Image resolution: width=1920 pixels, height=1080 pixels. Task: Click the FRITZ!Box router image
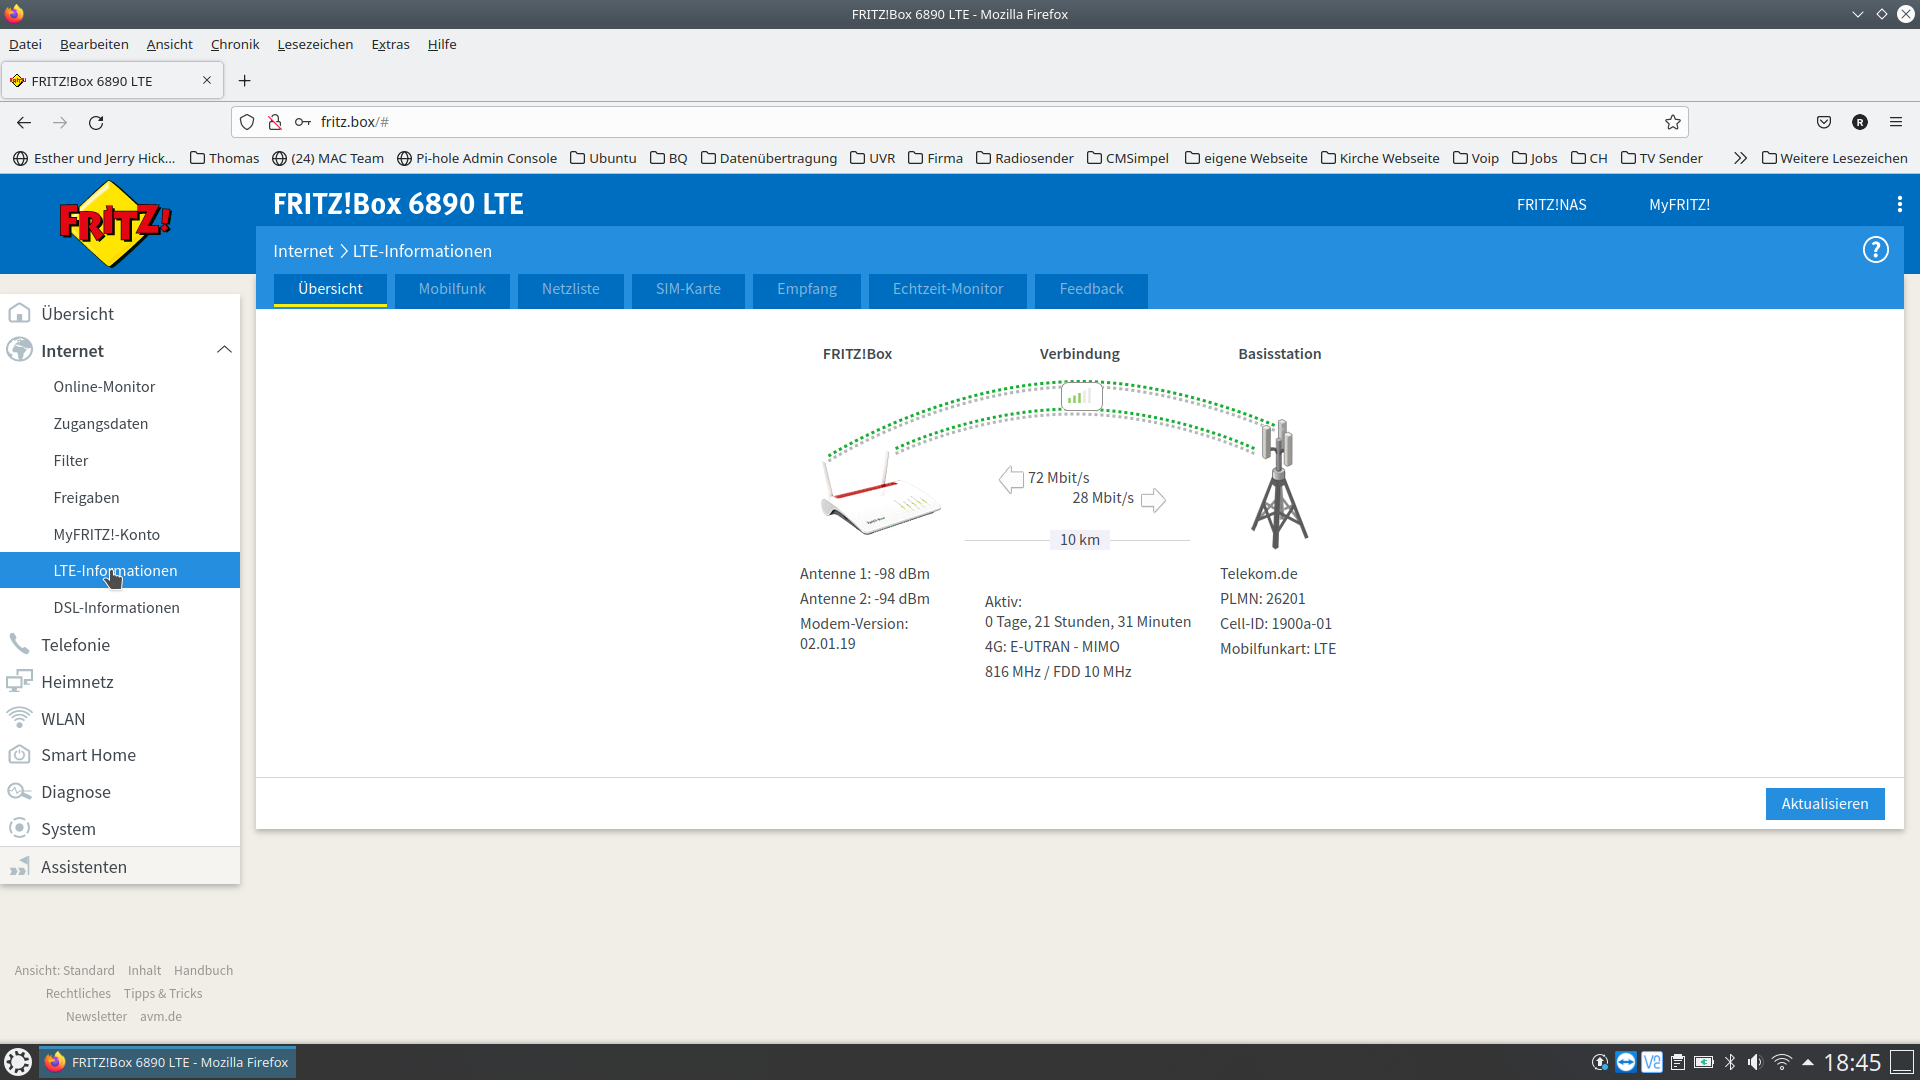click(x=880, y=494)
